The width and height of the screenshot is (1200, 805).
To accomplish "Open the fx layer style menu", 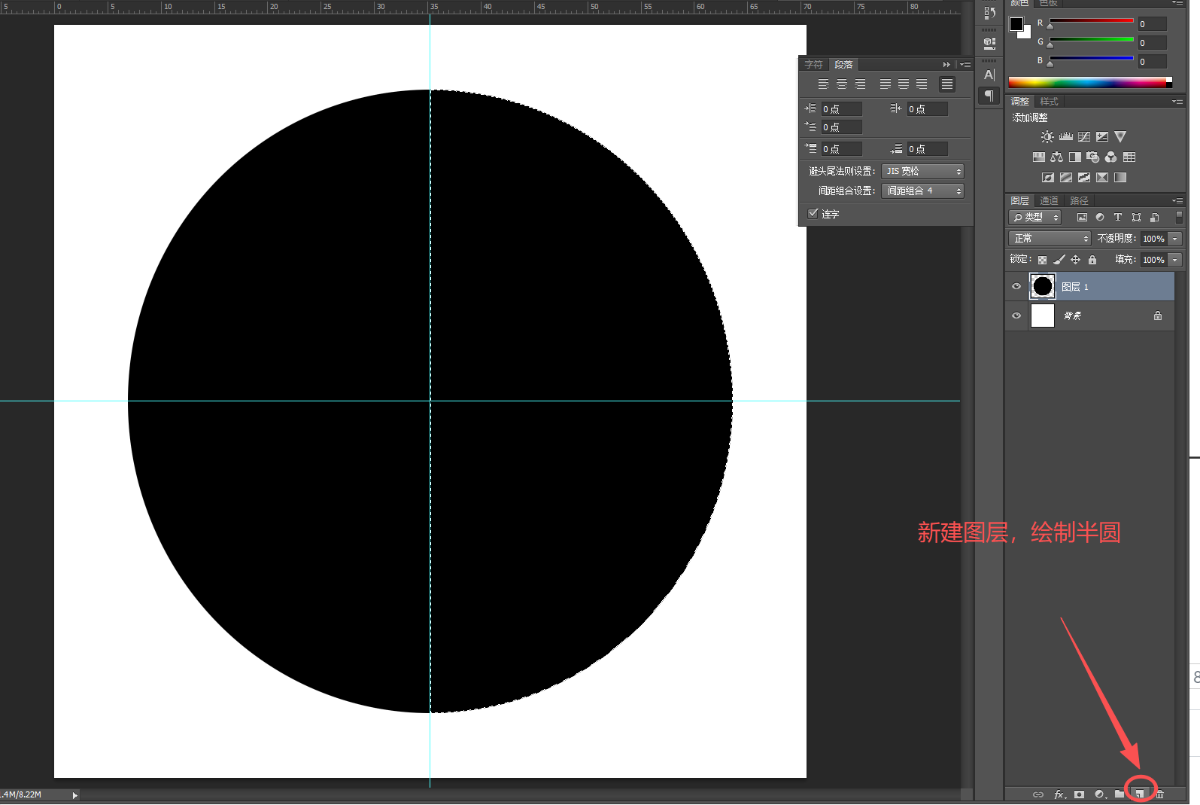I will [x=1058, y=794].
